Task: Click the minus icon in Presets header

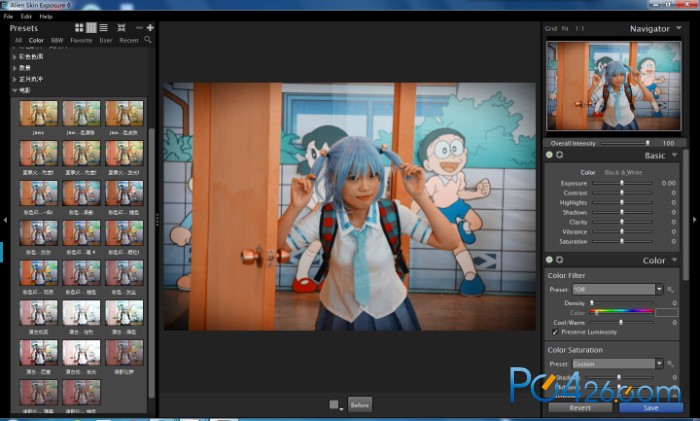Action: [139, 28]
